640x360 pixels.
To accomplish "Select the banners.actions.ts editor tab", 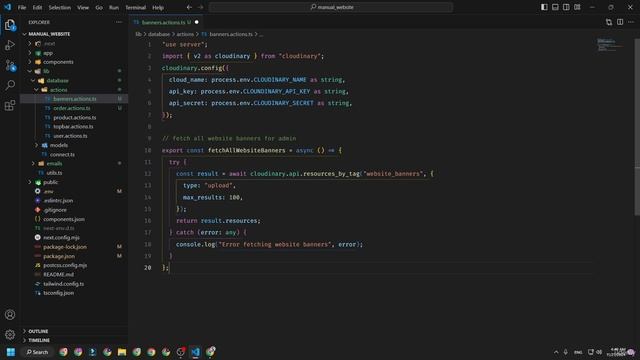I will coord(166,22).
